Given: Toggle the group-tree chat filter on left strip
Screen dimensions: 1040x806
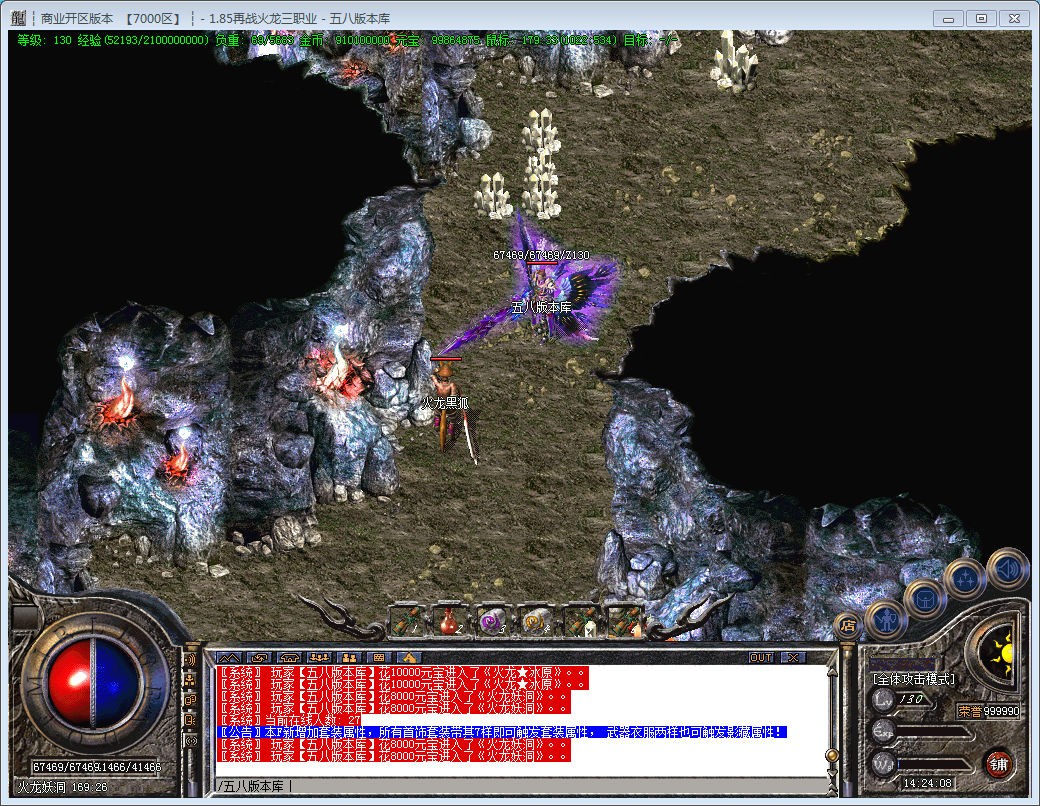Looking at the screenshot, I should pos(190,680).
